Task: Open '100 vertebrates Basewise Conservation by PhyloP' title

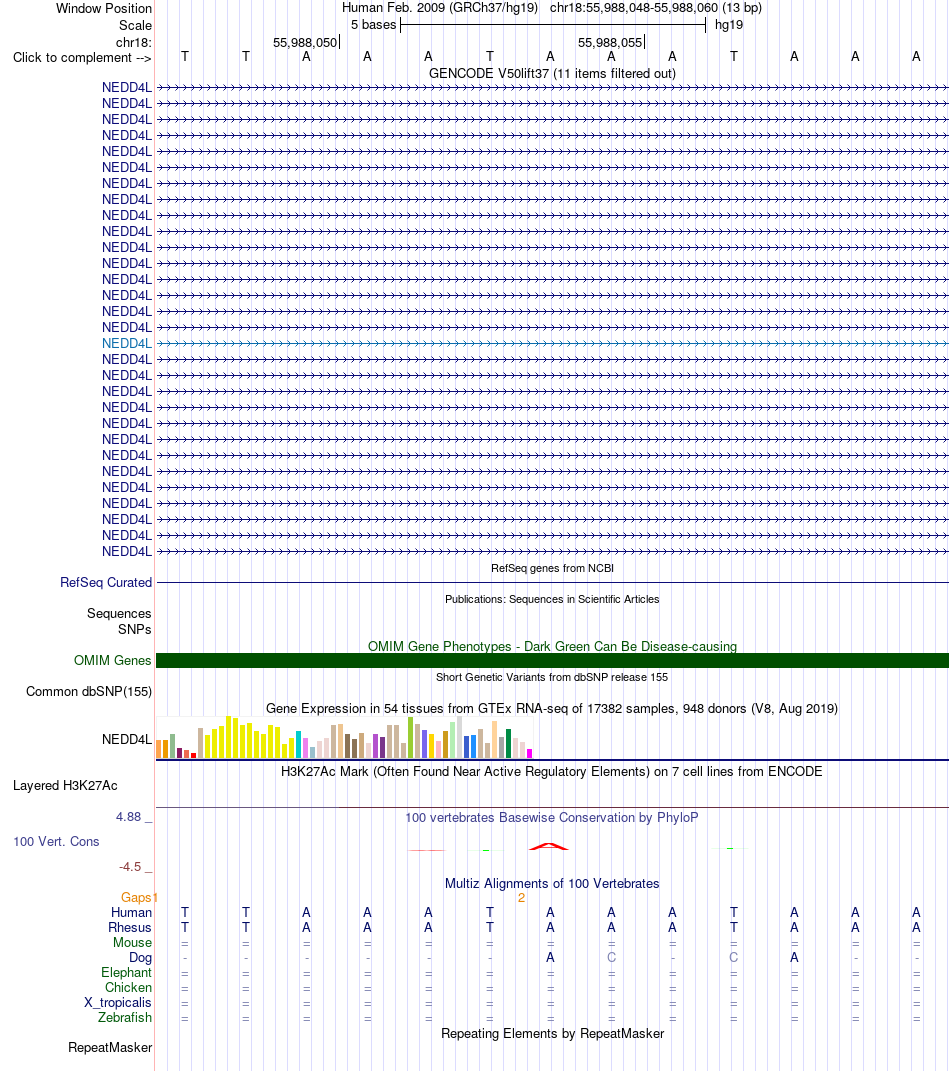Action: [x=553, y=818]
